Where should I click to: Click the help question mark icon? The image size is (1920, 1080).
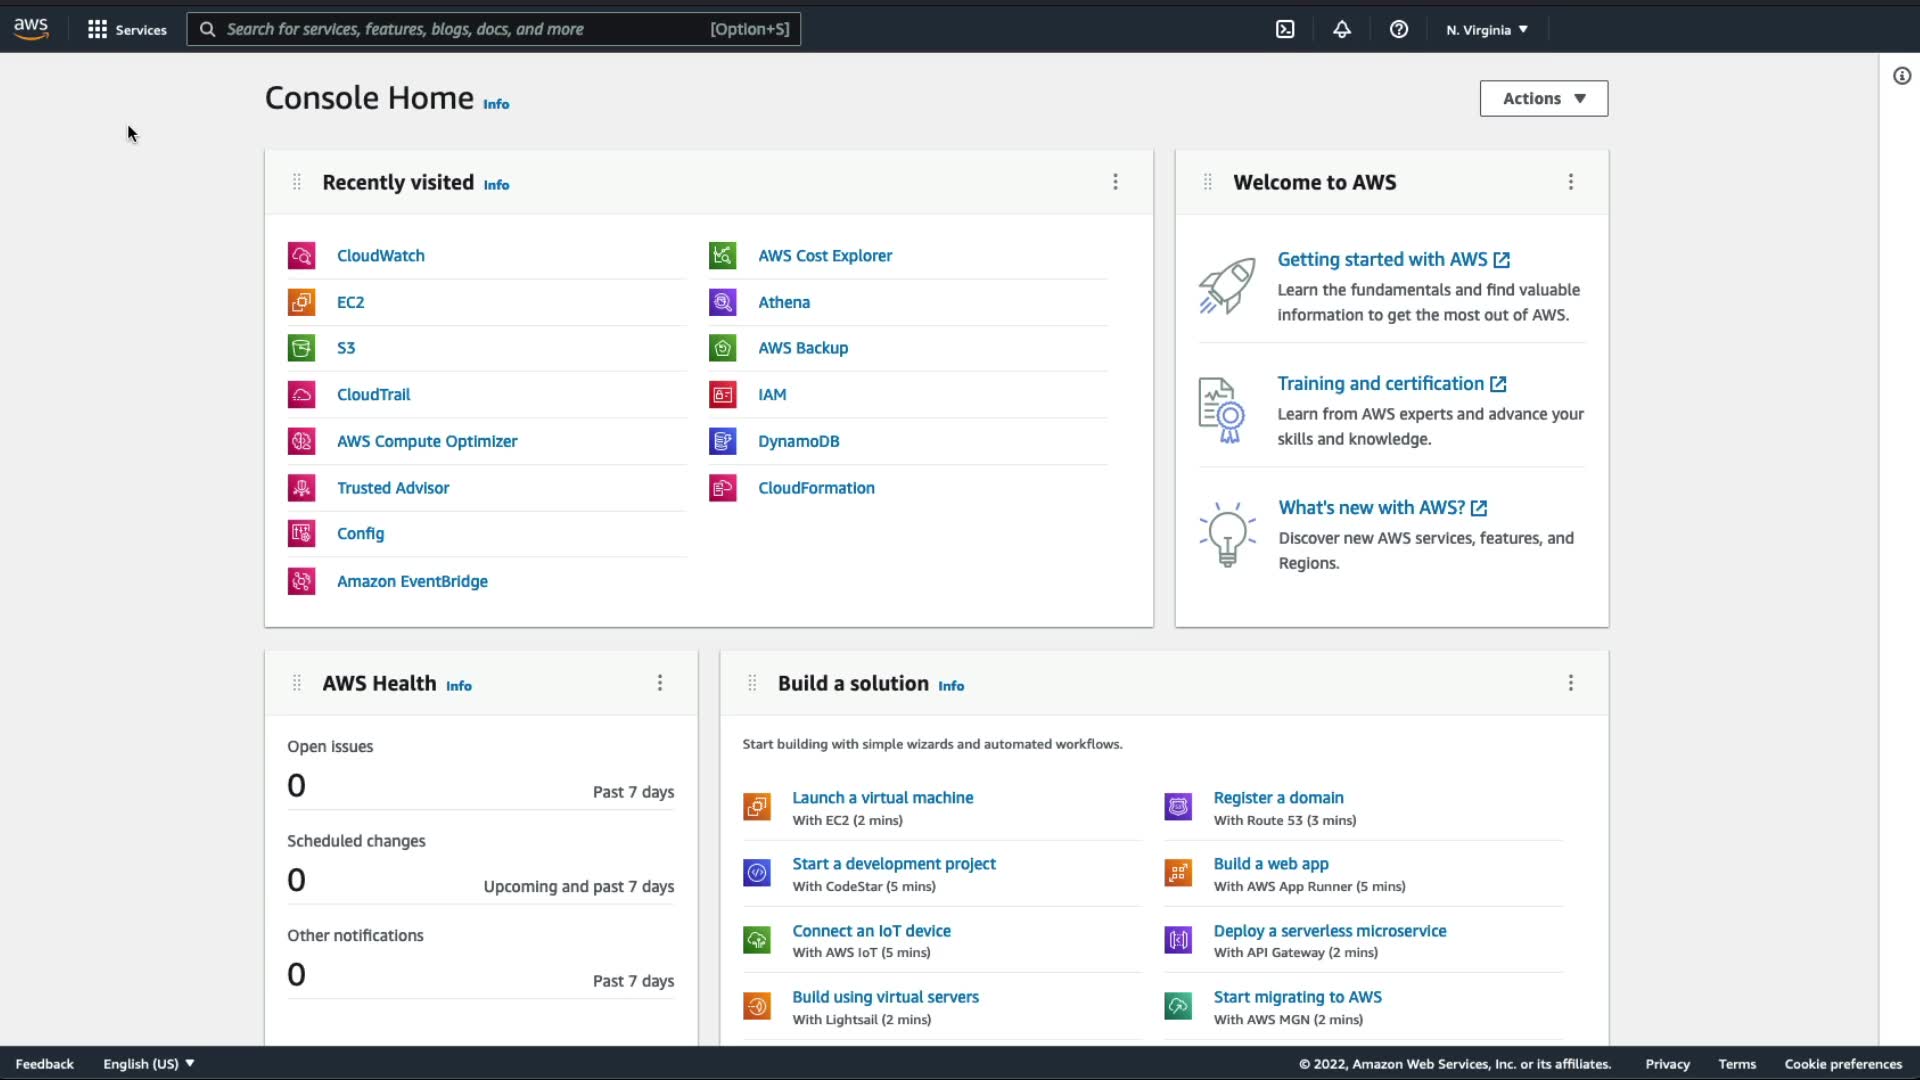[1399, 29]
